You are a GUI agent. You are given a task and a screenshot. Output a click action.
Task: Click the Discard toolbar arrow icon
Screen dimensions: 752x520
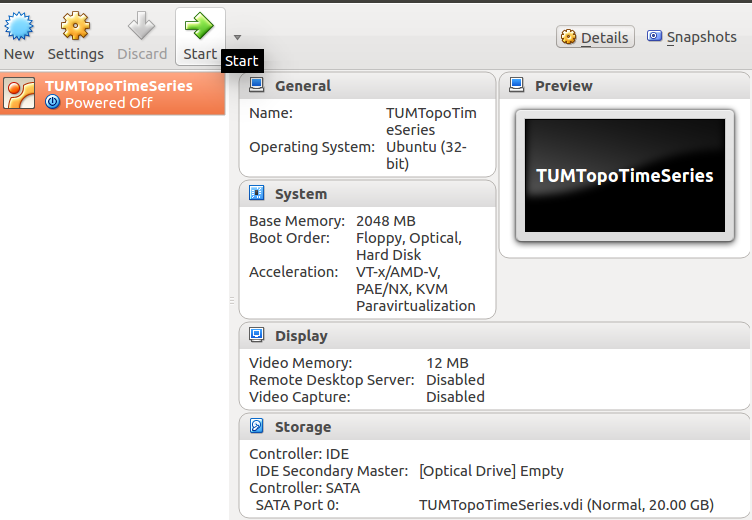141,25
